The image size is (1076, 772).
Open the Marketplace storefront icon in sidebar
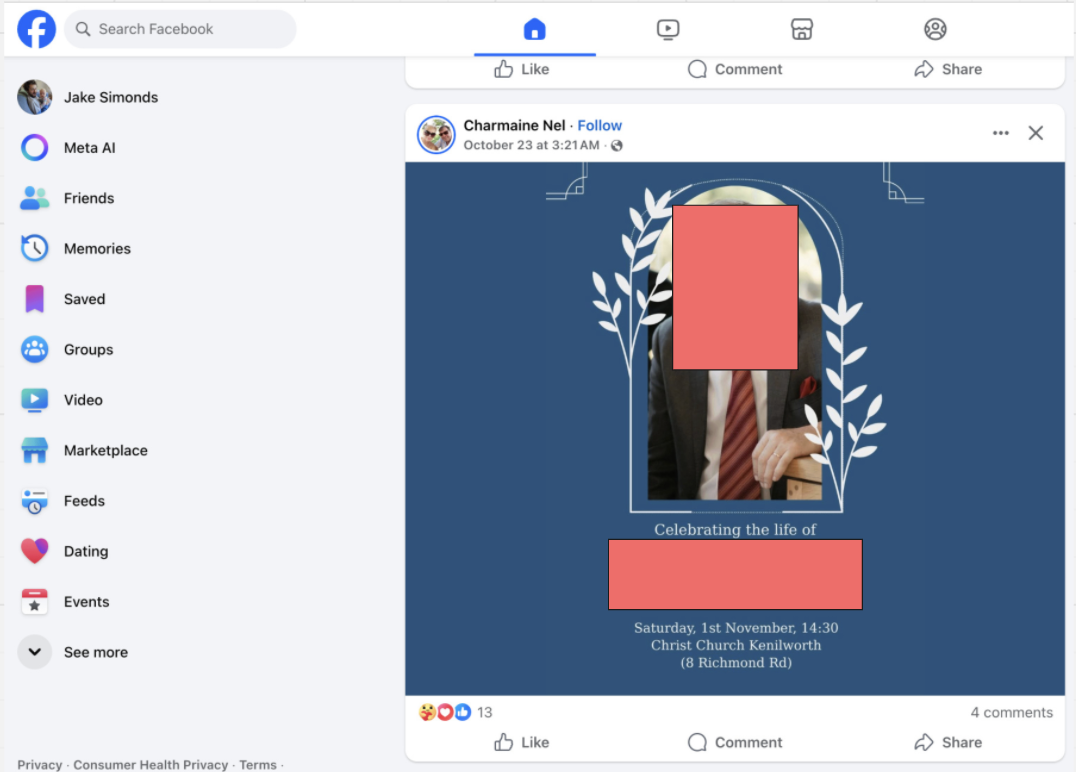[x=35, y=451]
